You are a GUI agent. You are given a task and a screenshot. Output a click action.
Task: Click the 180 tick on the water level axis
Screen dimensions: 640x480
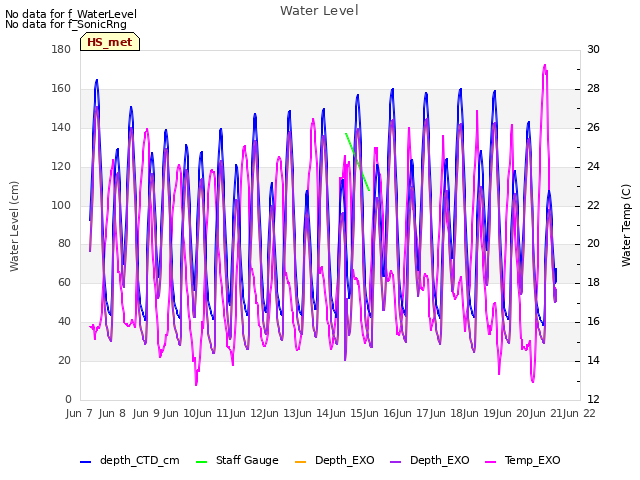pyautogui.click(x=61, y=49)
